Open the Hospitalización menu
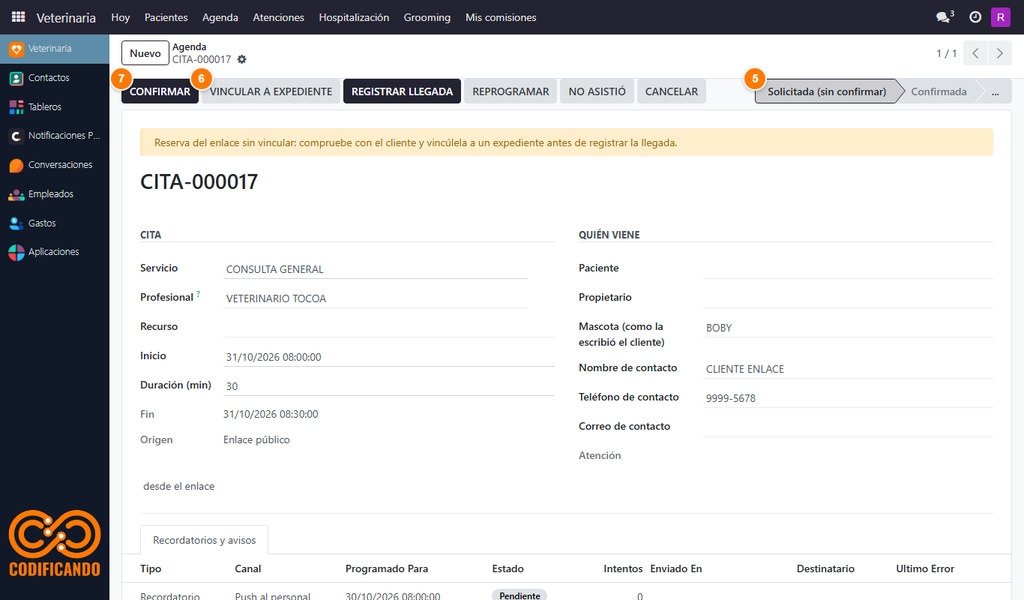Image resolution: width=1024 pixels, height=600 pixels. pyautogui.click(x=354, y=18)
